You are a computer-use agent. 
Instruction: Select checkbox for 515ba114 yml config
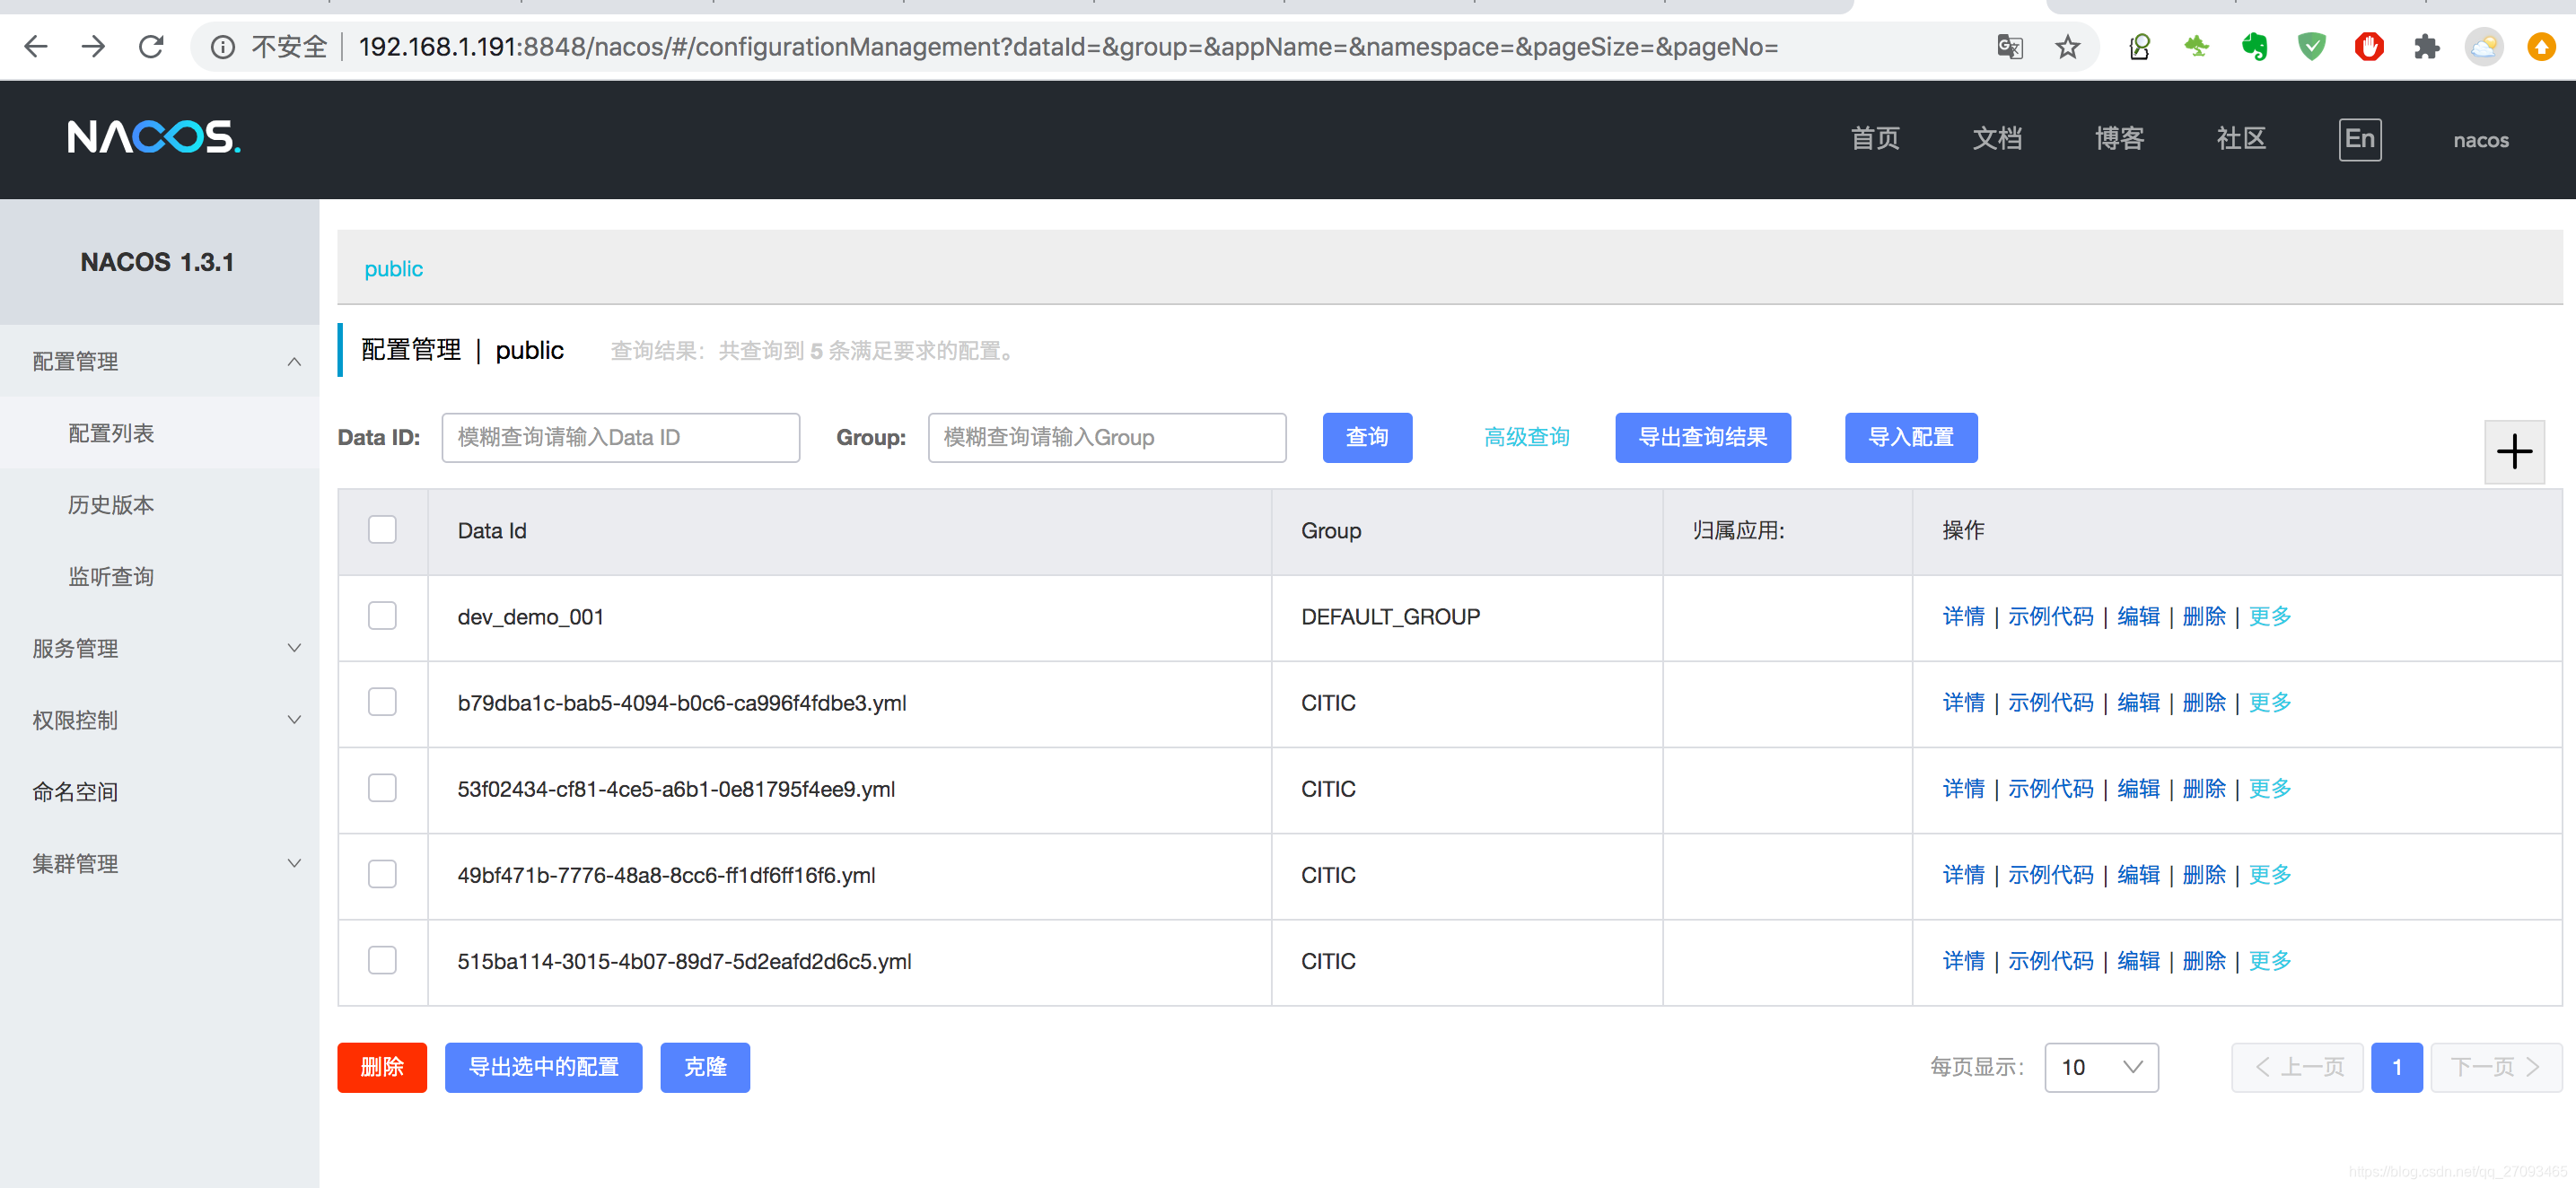pos(382,960)
